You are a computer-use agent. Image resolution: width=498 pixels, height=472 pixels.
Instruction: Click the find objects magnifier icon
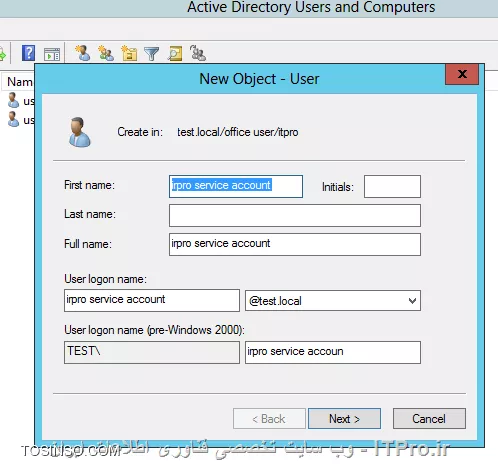pyautogui.click(x=175, y=53)
